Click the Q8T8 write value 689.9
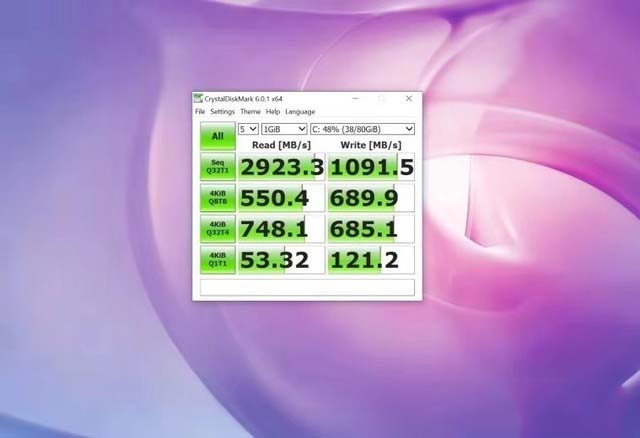 pyautogui.click(x=371, y=198)
